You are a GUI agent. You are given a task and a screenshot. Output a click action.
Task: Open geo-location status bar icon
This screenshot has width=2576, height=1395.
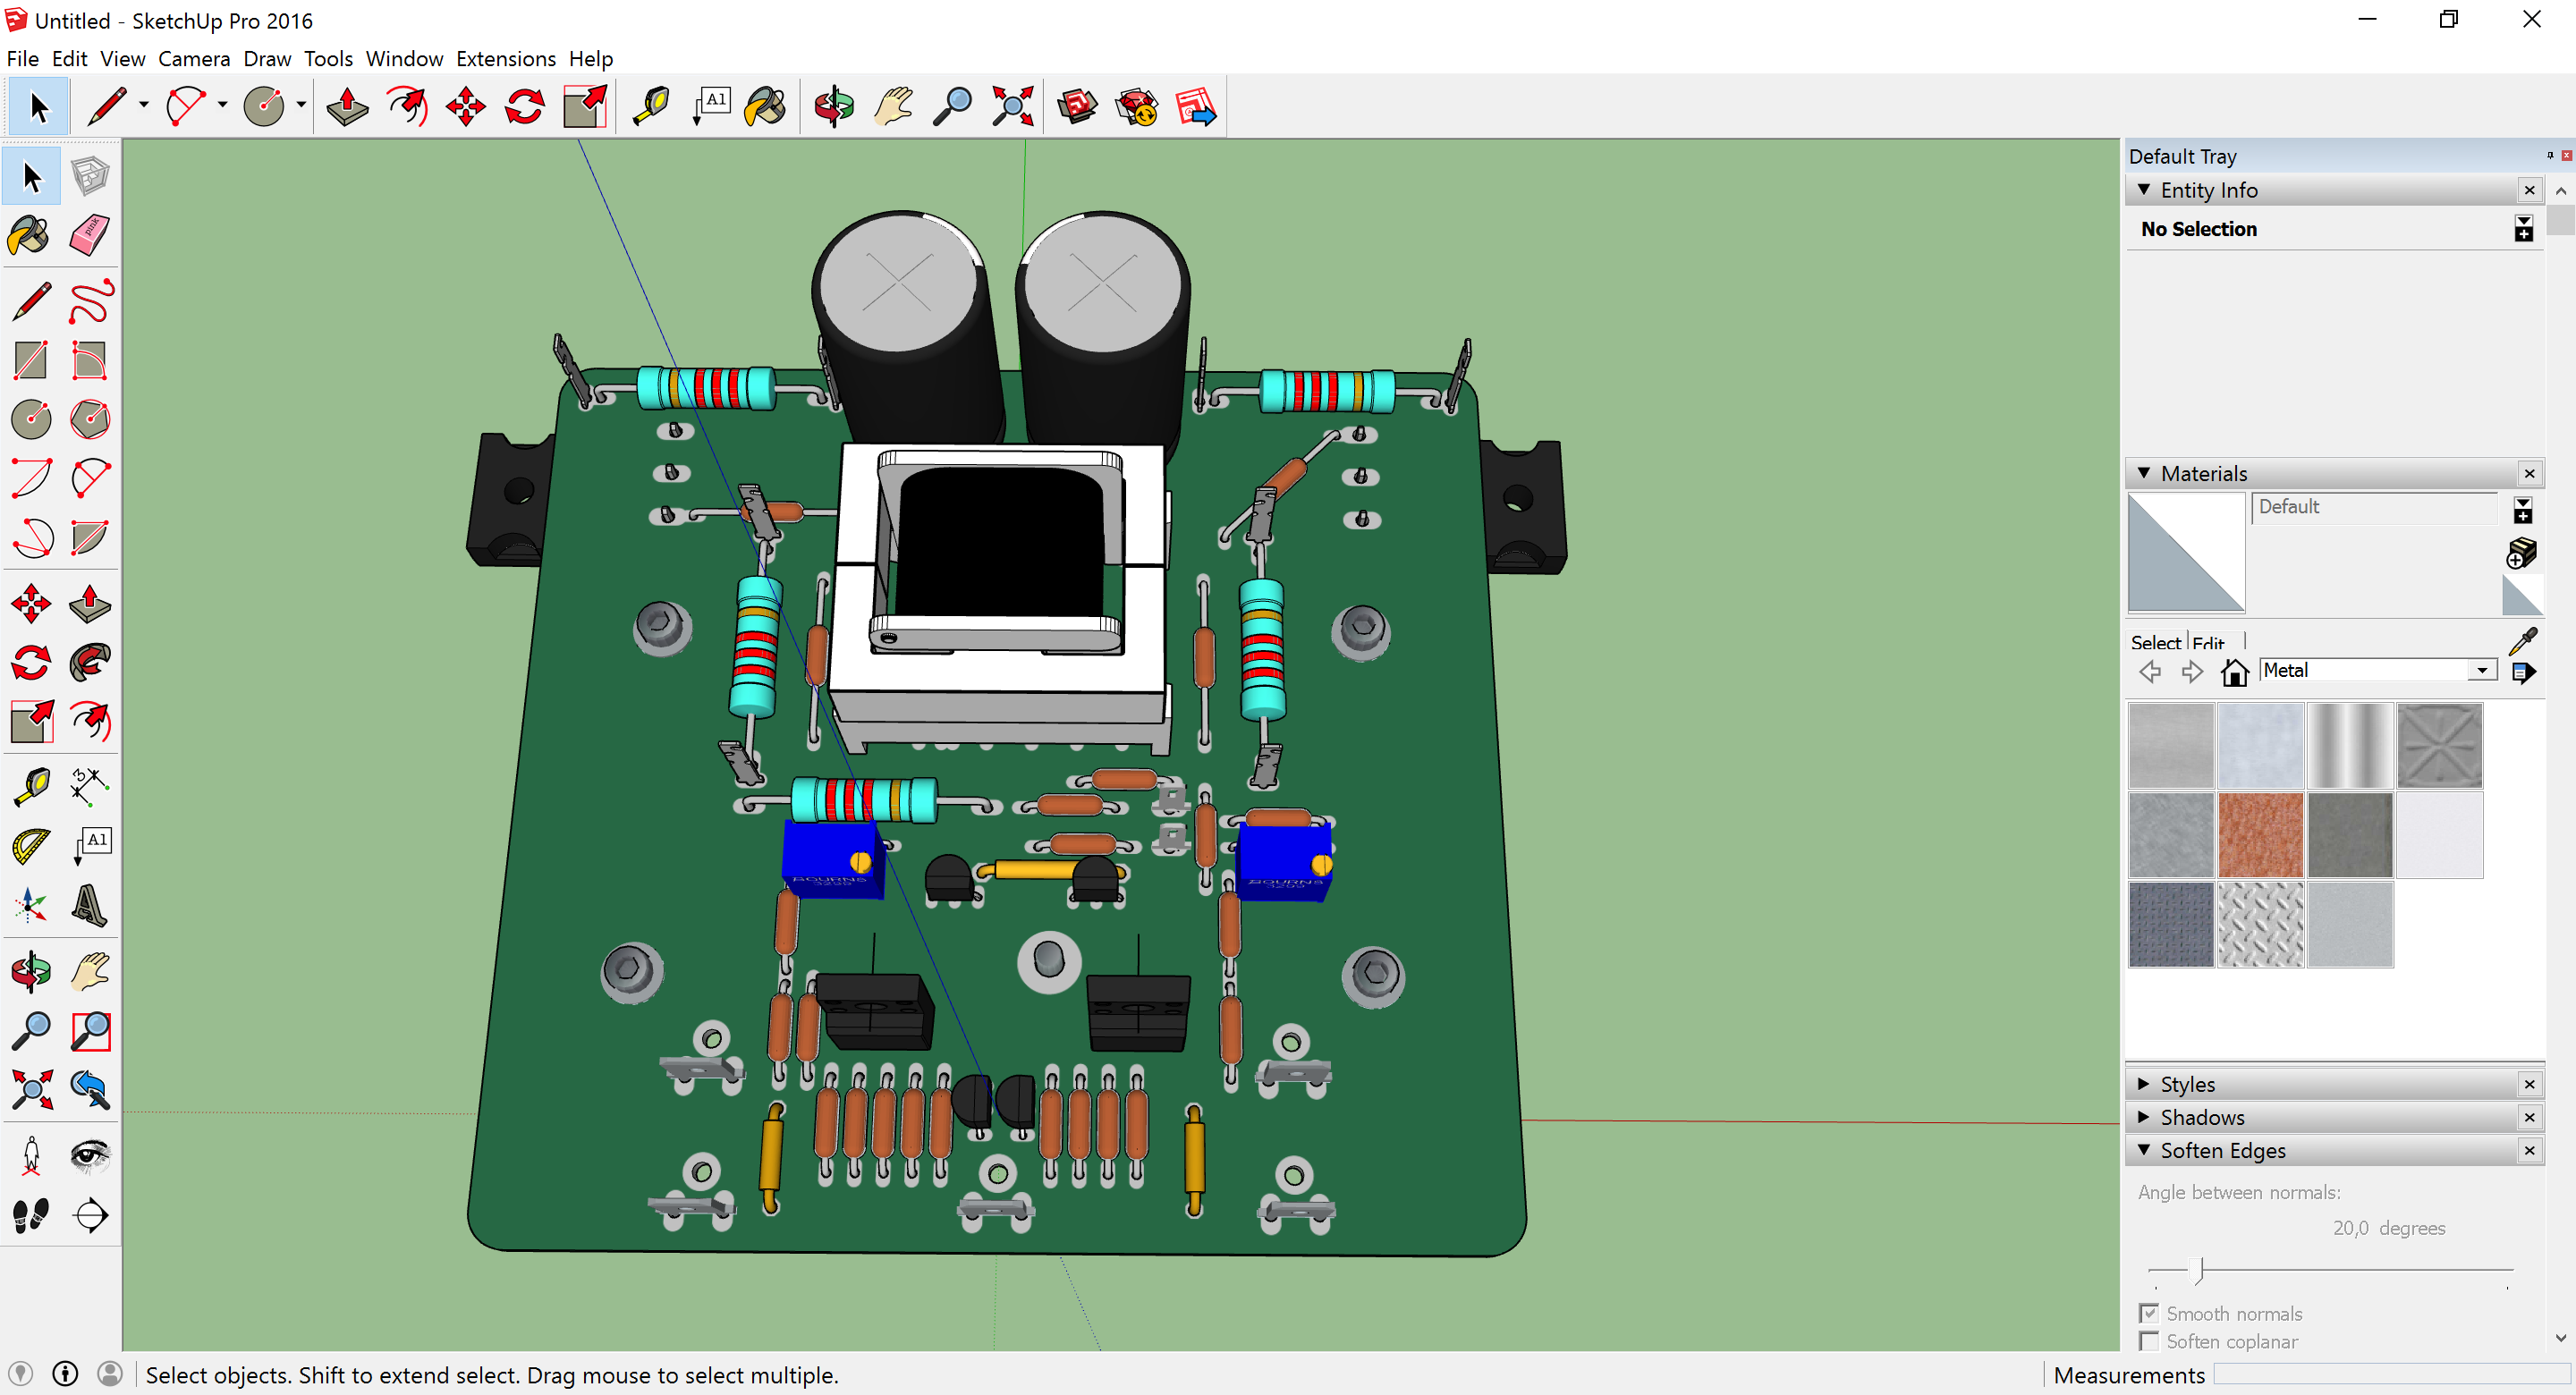pos(21,1374)
